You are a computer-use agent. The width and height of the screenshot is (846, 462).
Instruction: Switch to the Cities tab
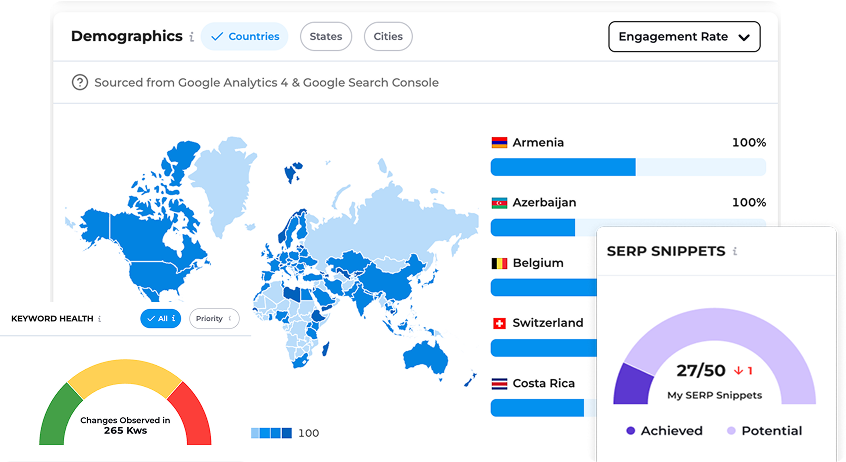388,37
